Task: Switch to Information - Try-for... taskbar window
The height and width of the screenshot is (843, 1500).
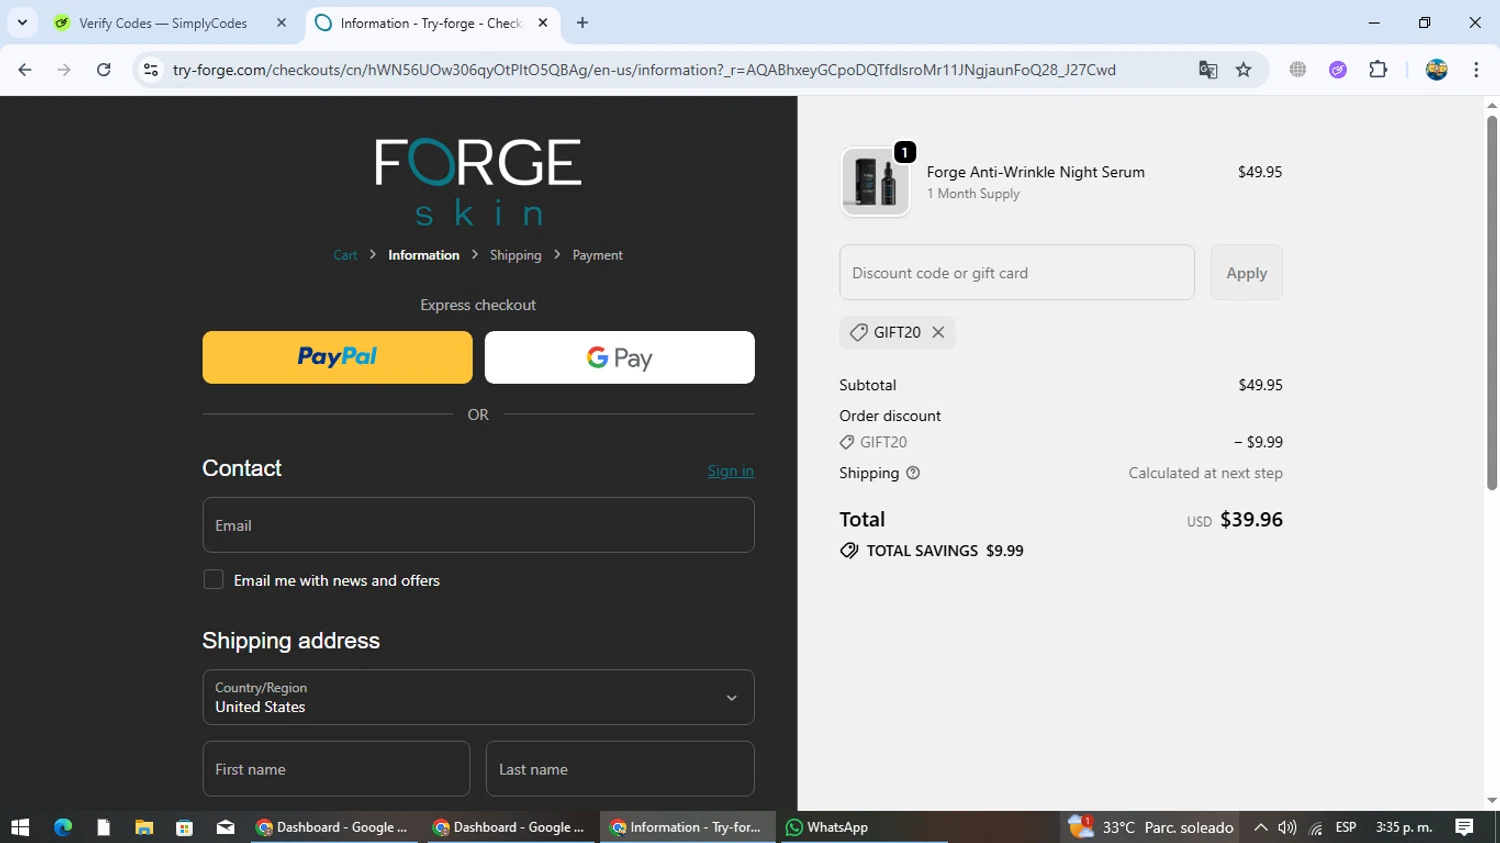Action: pyautogui.click(x=688, y=827)
